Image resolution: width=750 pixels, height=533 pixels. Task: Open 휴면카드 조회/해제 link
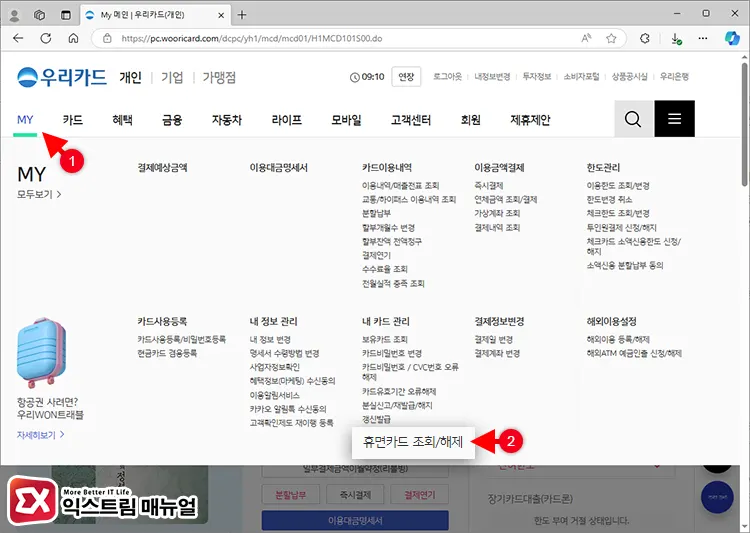tap(413, 442)
